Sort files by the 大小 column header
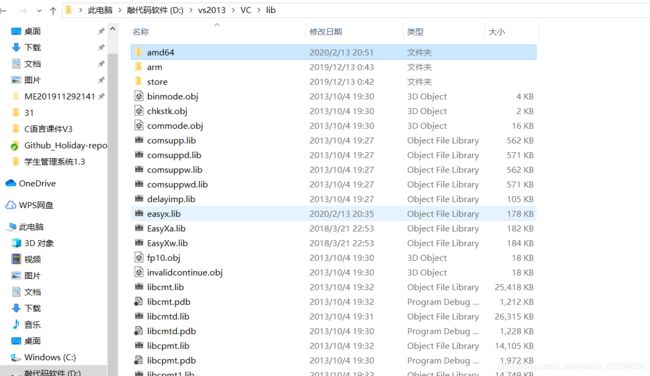Screen dimensions: 650x376 tap(496, 32)
